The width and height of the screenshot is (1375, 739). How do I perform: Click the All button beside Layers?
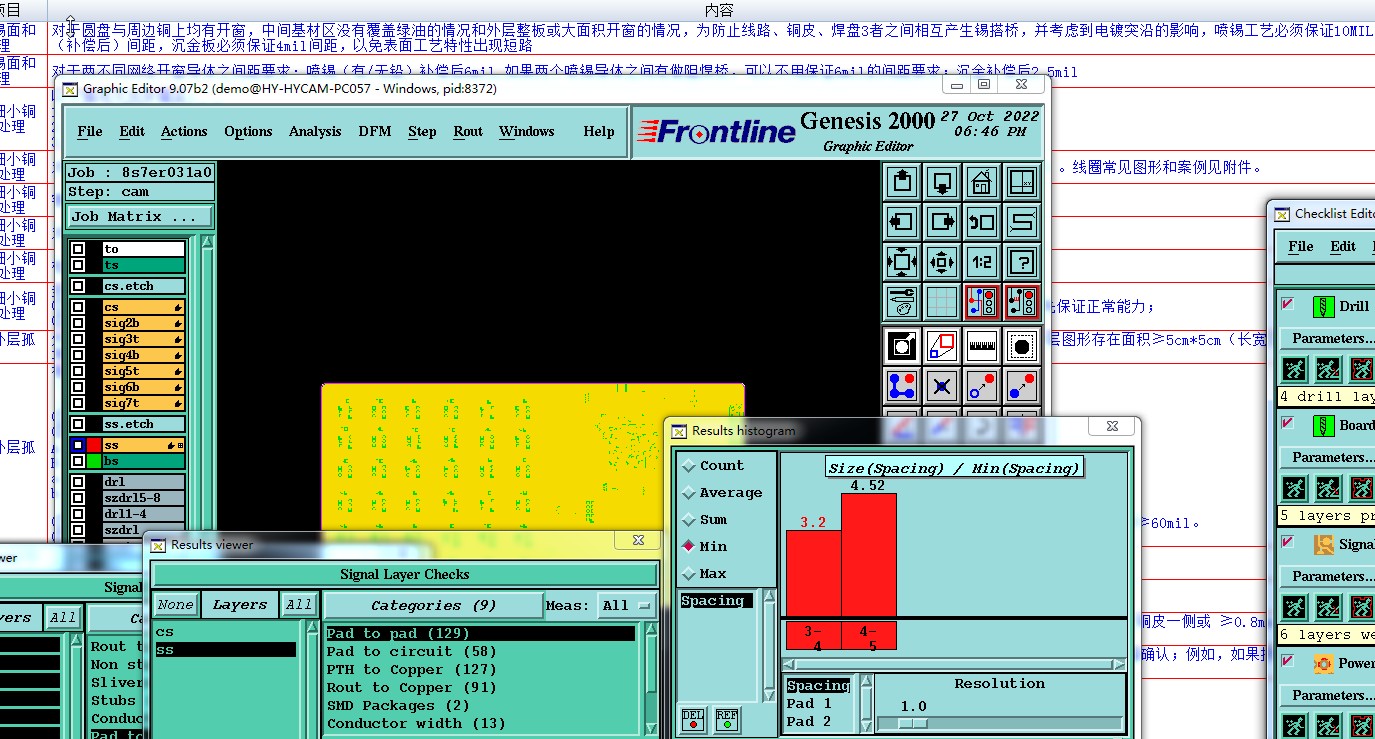(x=299, y=605)
